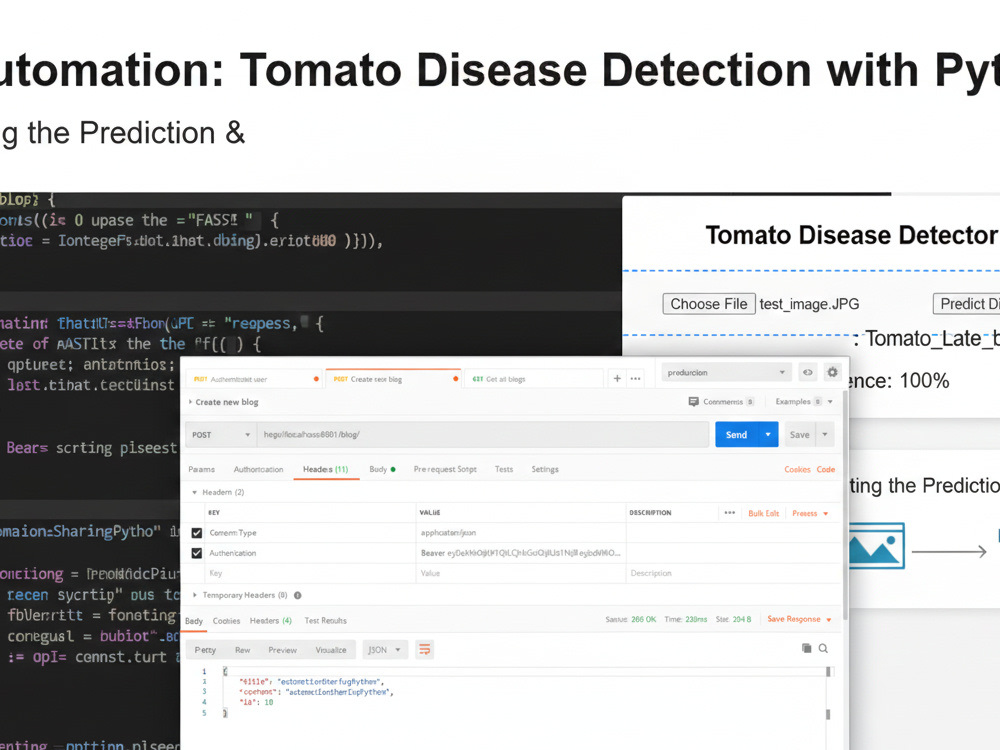The image size is (1000, 750).
Task: Select the response Headers (4) tab
Action: coord(270,621)
